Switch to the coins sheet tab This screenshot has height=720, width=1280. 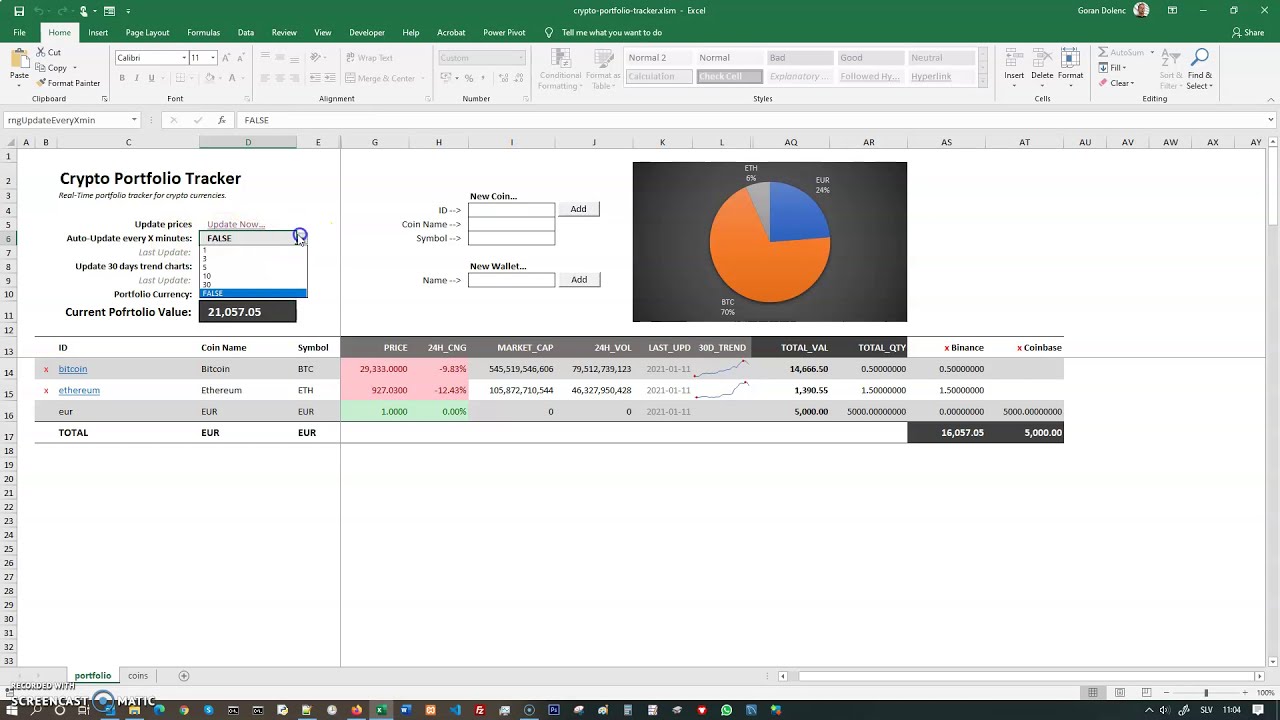[138, 676]
